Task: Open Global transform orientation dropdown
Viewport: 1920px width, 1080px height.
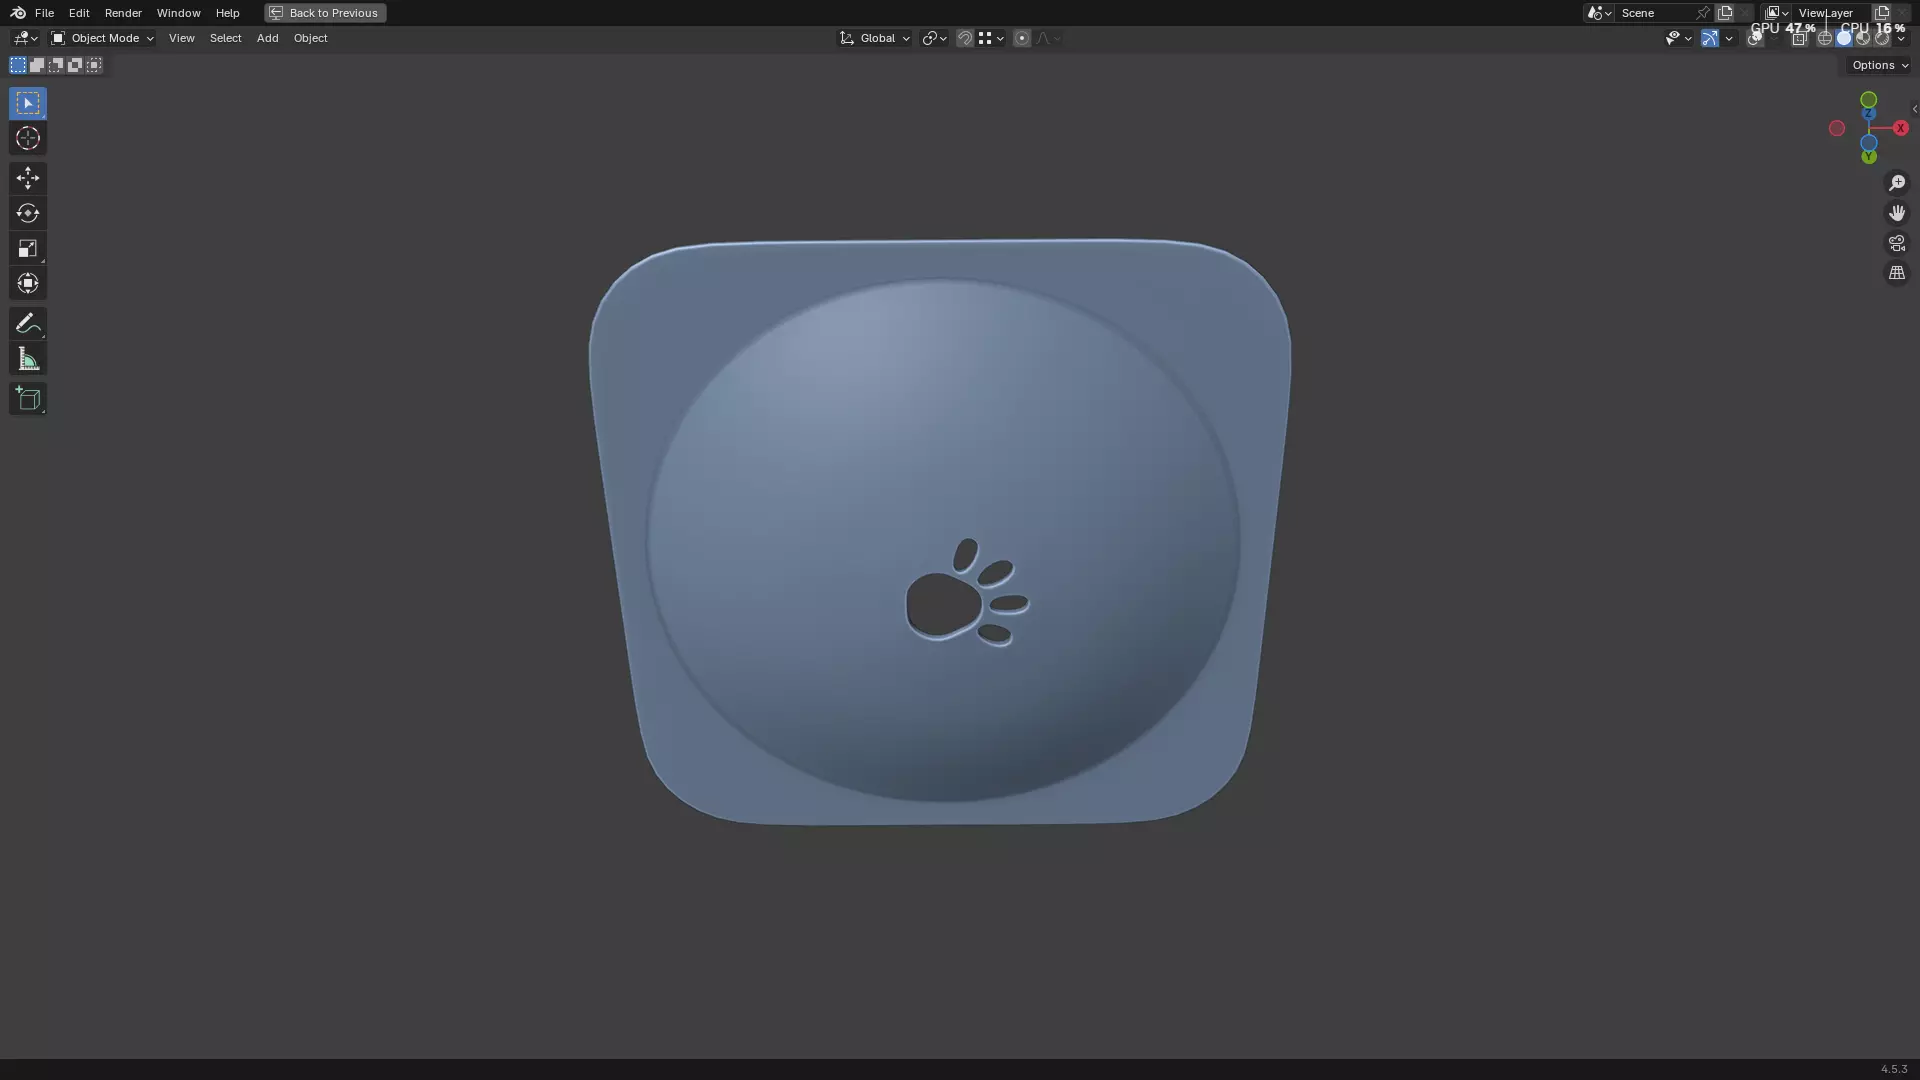Action: click(874, 38)
